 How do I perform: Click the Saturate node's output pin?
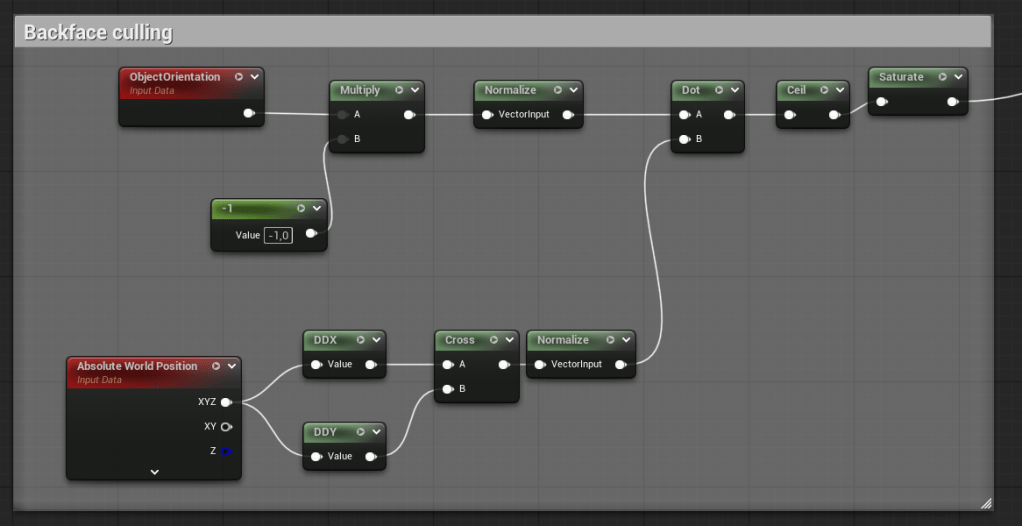(953, 101)
